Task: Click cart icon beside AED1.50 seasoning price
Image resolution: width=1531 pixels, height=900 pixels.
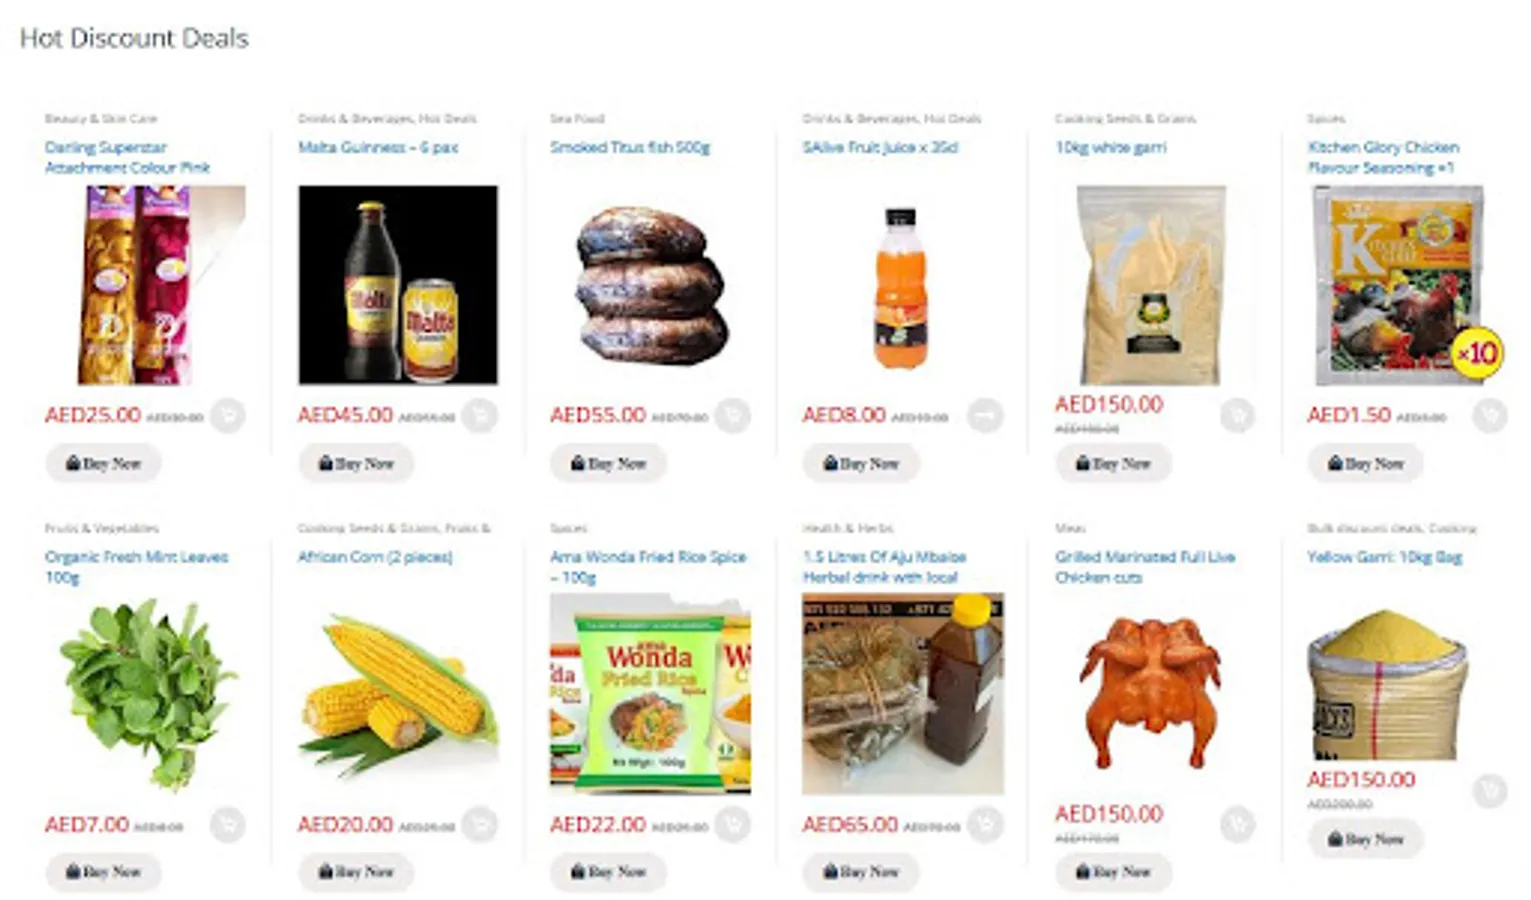Action: click(x=1490, y=415)
